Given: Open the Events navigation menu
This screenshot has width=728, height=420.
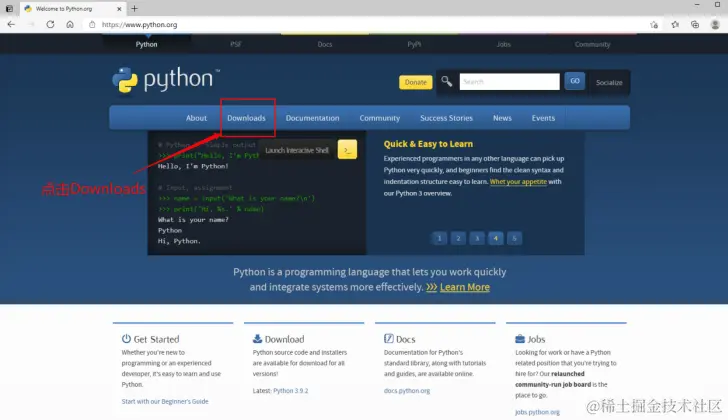Looking at the screenshot, I should pyautogui.click(x=543, y=118).
